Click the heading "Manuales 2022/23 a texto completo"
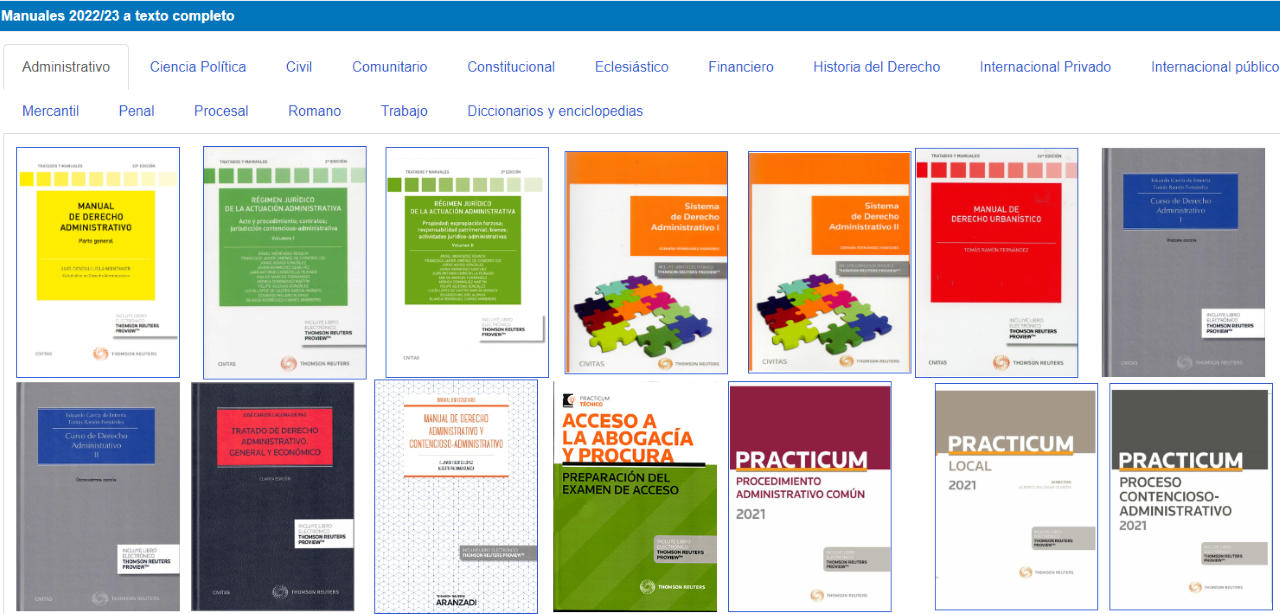This screenshot has height=614, width=1280. [118, 16]
